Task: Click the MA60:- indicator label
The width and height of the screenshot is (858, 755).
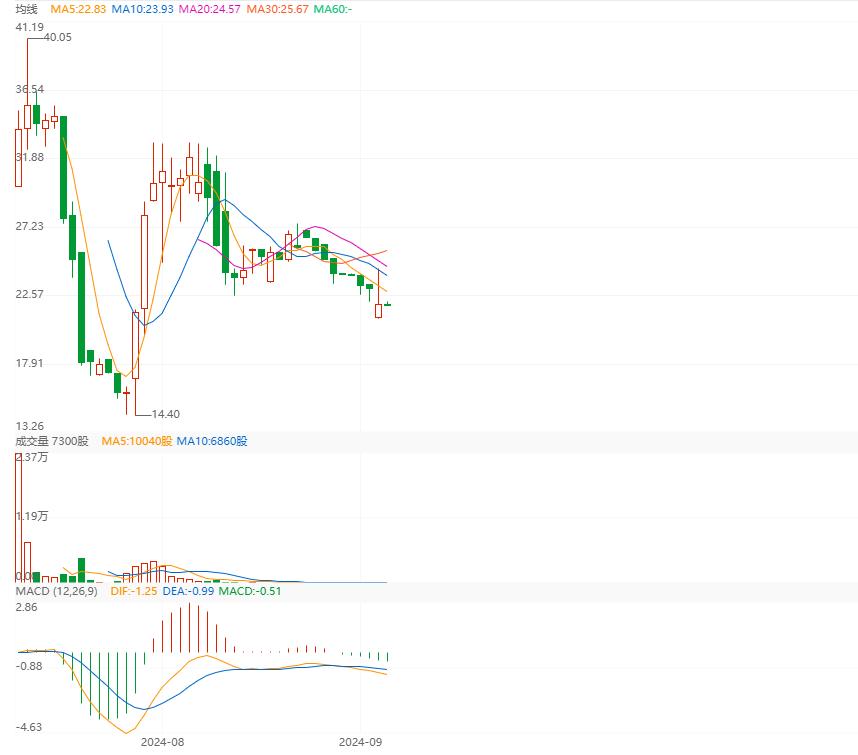Action: click(333, 9)
